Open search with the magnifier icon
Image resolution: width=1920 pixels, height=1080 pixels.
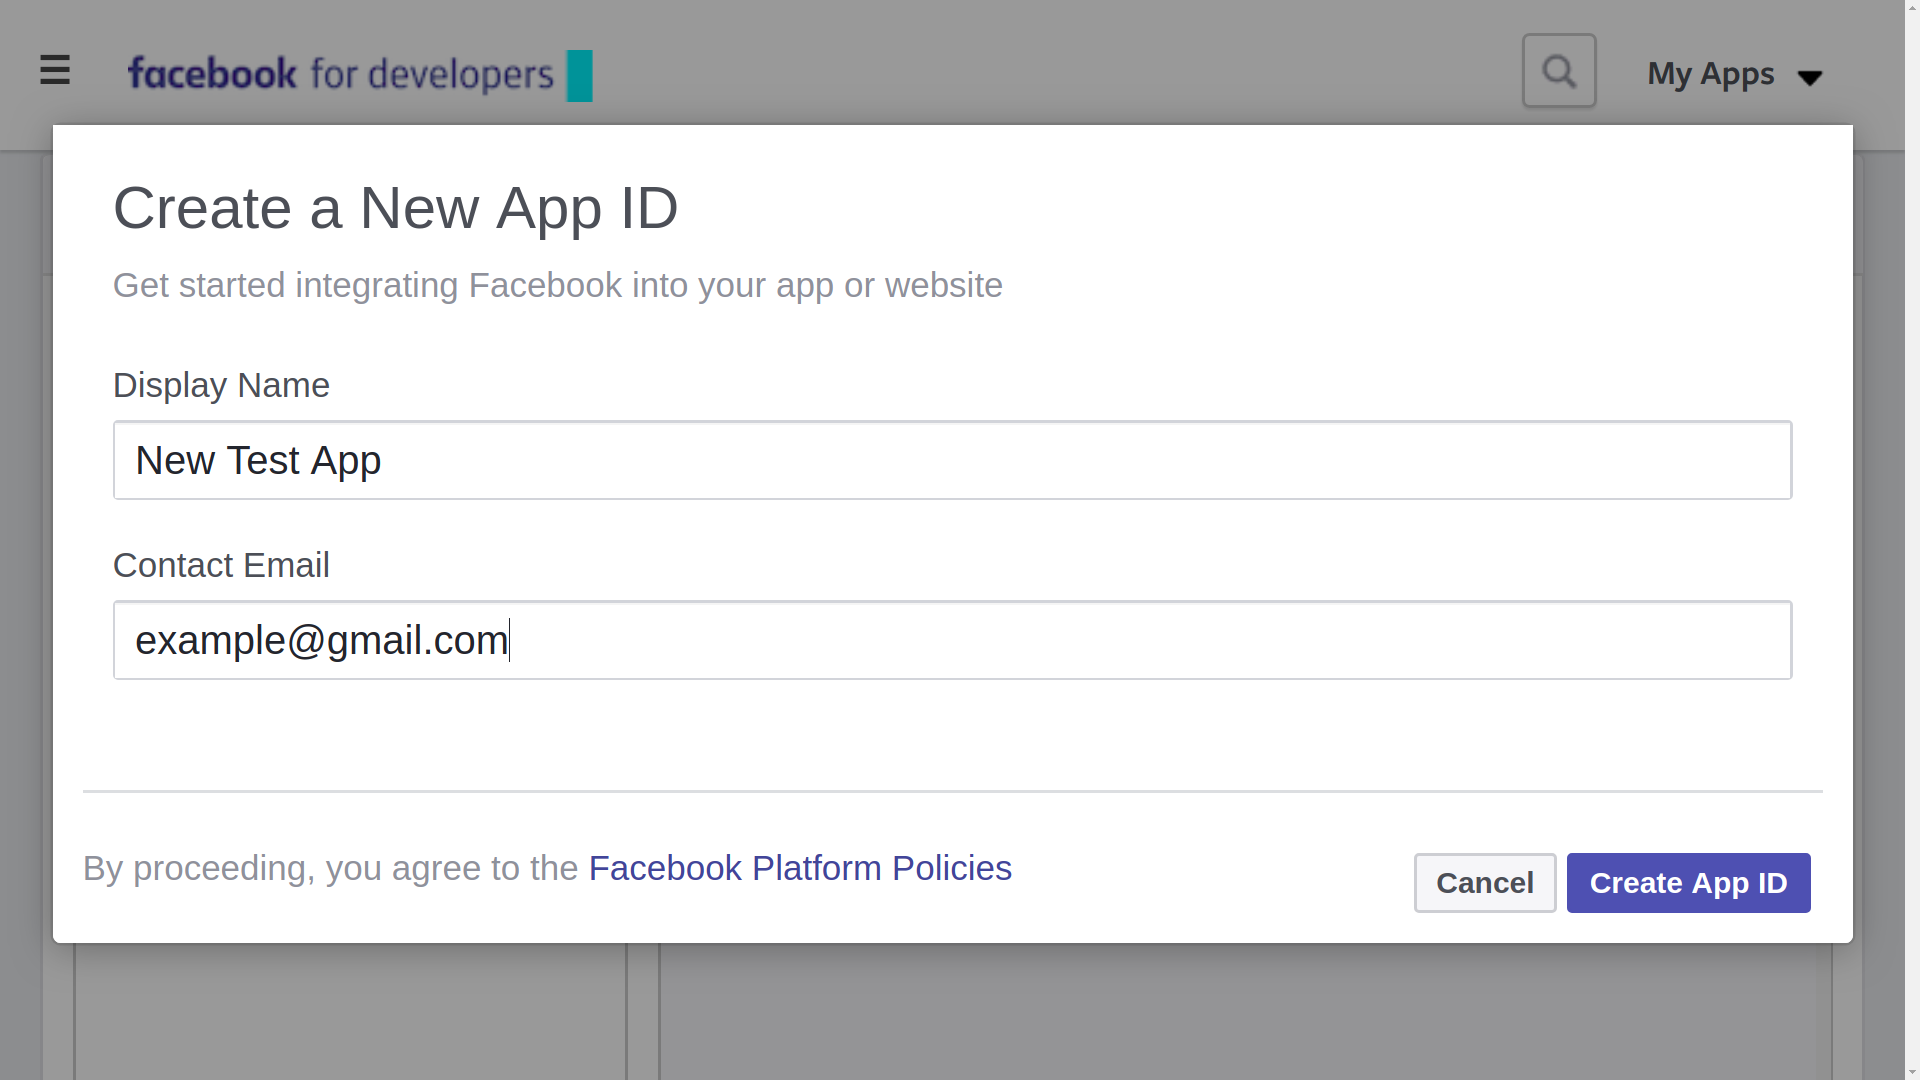(x=1559, y=71)
